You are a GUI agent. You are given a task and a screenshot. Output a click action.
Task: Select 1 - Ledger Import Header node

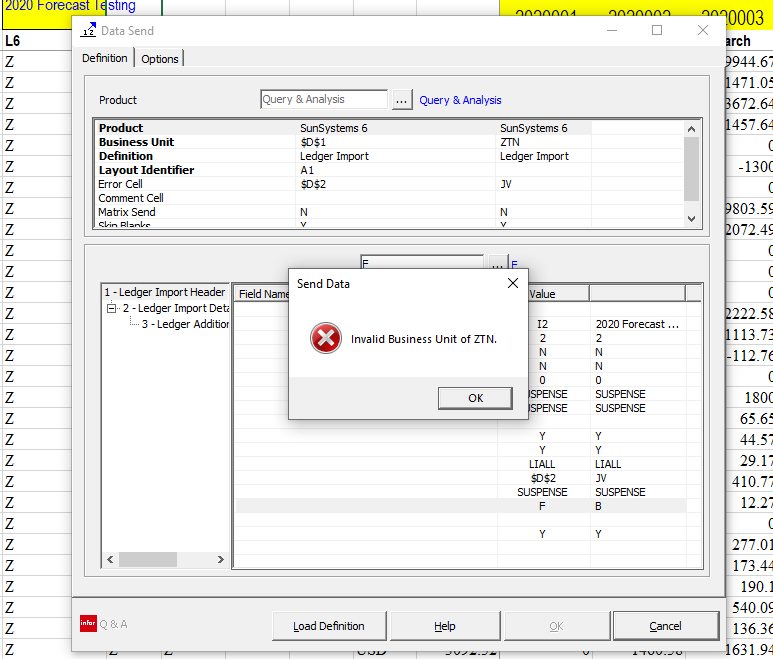click(165, 292)
